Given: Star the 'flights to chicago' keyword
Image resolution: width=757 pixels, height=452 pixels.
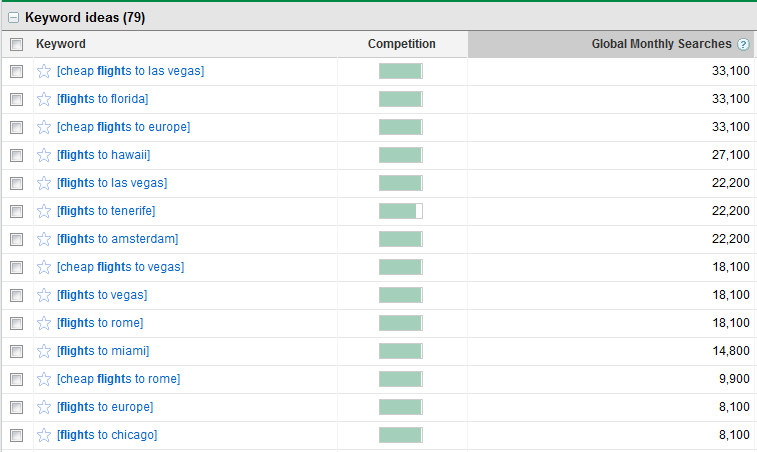Looking at the screenshot, I should 44,435.
